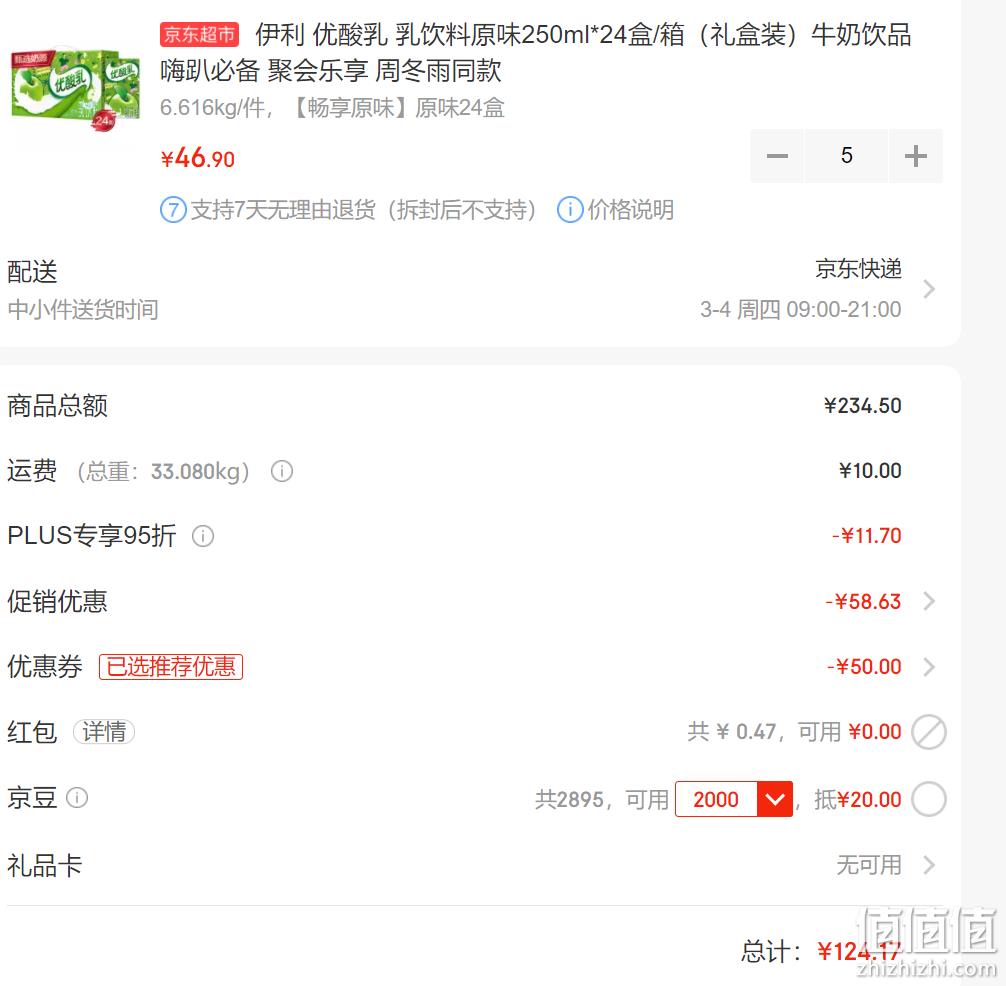1006x986 pixels.
Task: Expand the 礼品卡 row chevron
Action: pos(928,865)
